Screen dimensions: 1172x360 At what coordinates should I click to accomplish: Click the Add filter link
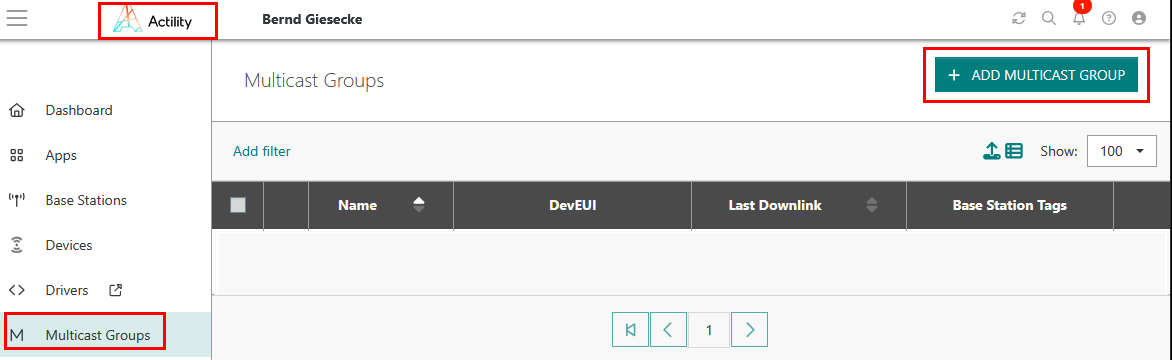pos(262,152)
